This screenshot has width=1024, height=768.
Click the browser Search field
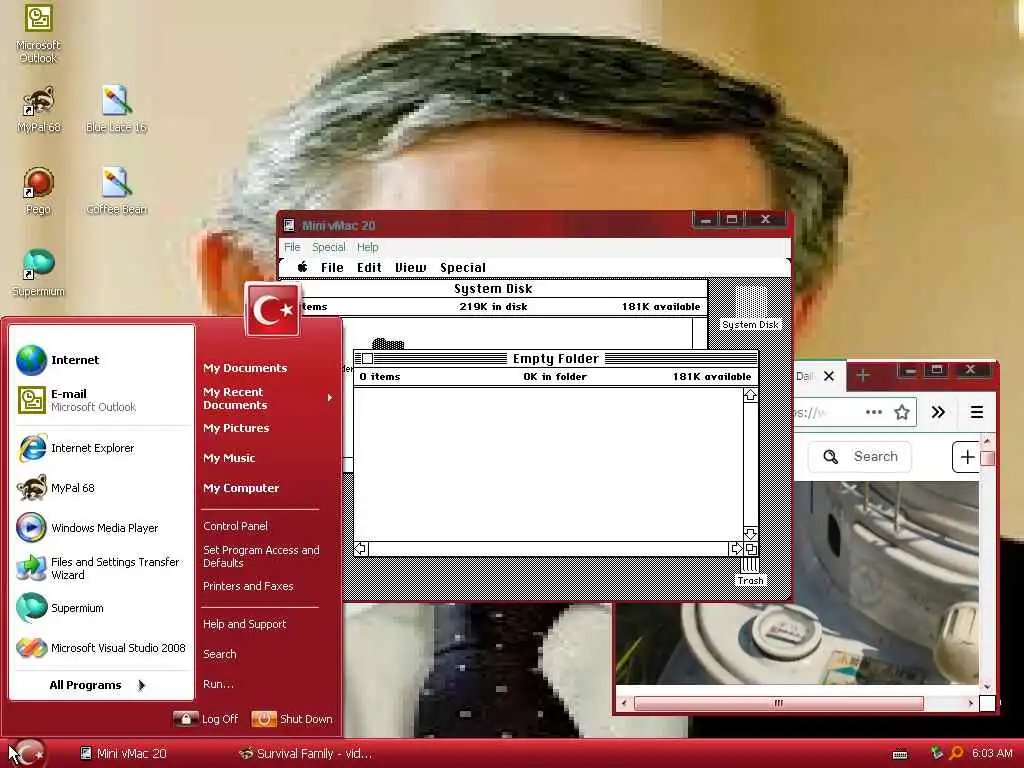point(861,456)
